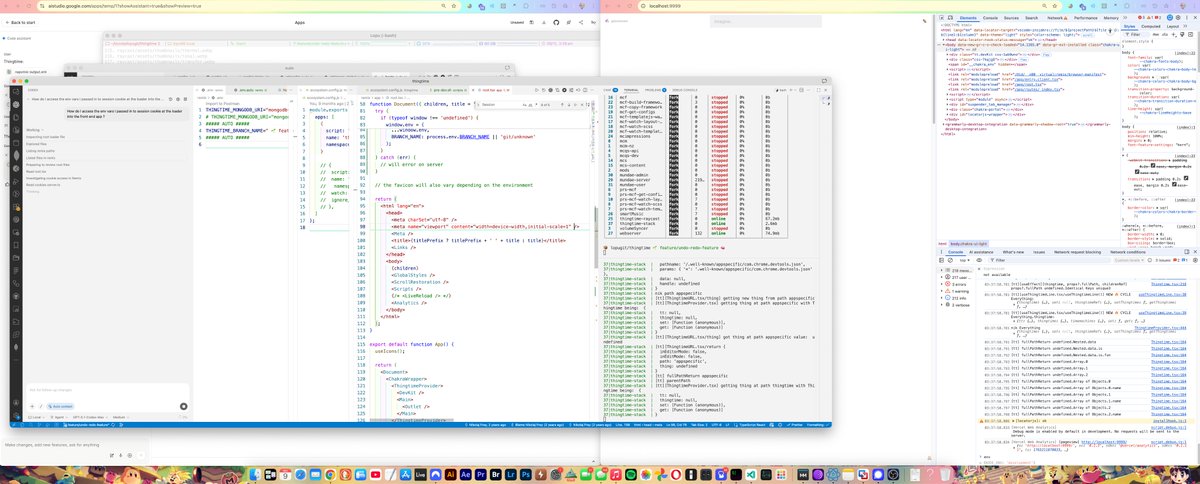Click body.chakra-ui-light breadcrumb in DevTools
Screen dimensions: 1200x484
pyautogui.click(x=969, y=243)
